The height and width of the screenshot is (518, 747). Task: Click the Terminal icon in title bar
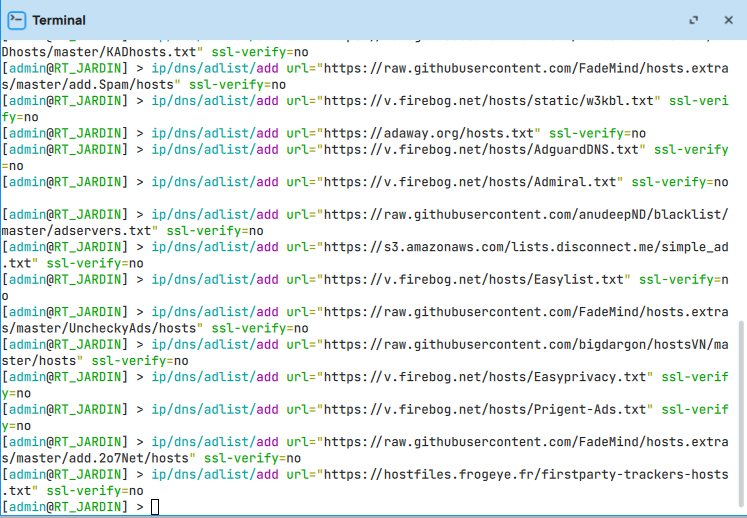pos(17,20)
